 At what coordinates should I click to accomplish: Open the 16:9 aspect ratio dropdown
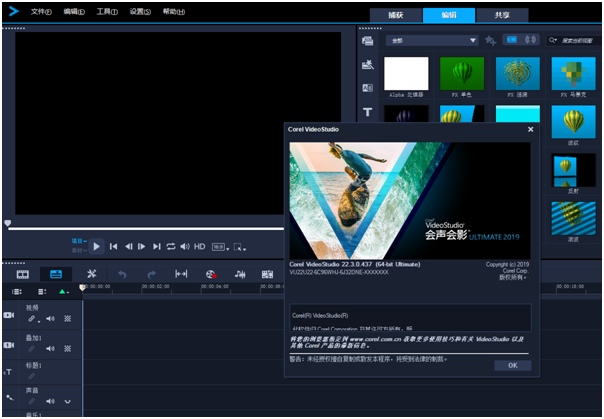(x=220, y=247)
